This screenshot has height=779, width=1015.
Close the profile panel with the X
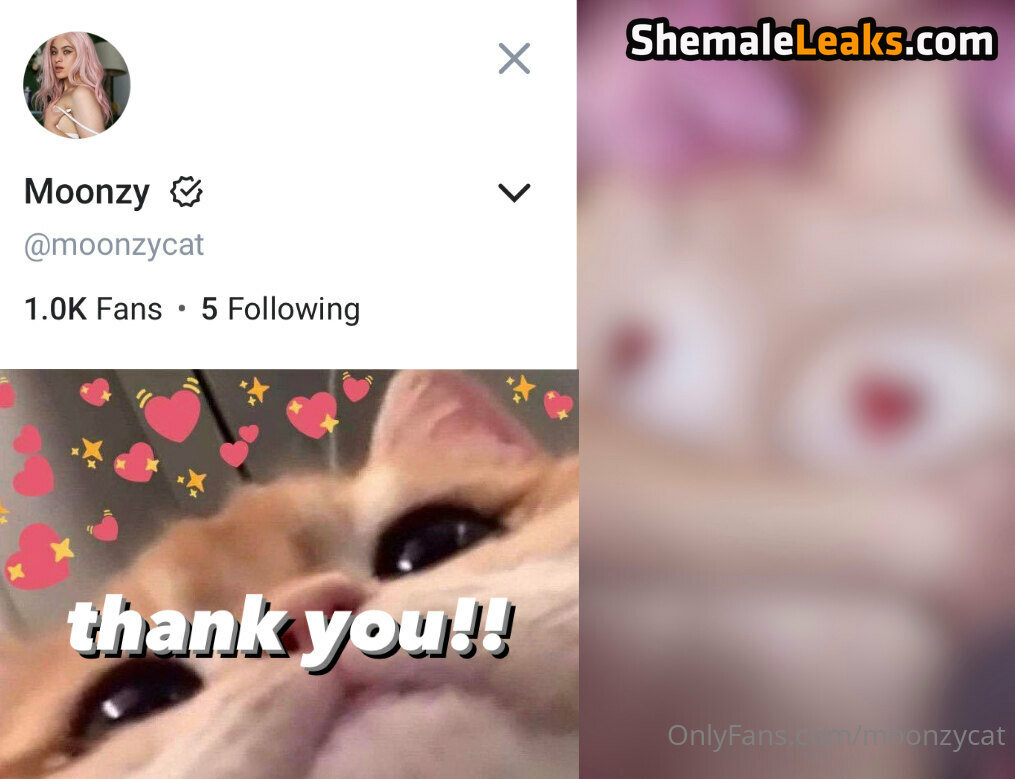click(515, 58)
